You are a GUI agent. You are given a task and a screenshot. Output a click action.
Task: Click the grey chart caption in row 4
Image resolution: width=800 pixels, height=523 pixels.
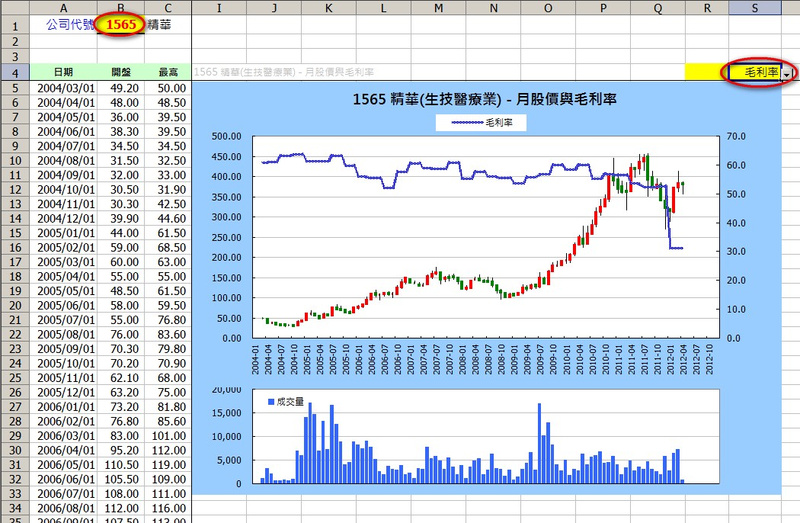284,72
